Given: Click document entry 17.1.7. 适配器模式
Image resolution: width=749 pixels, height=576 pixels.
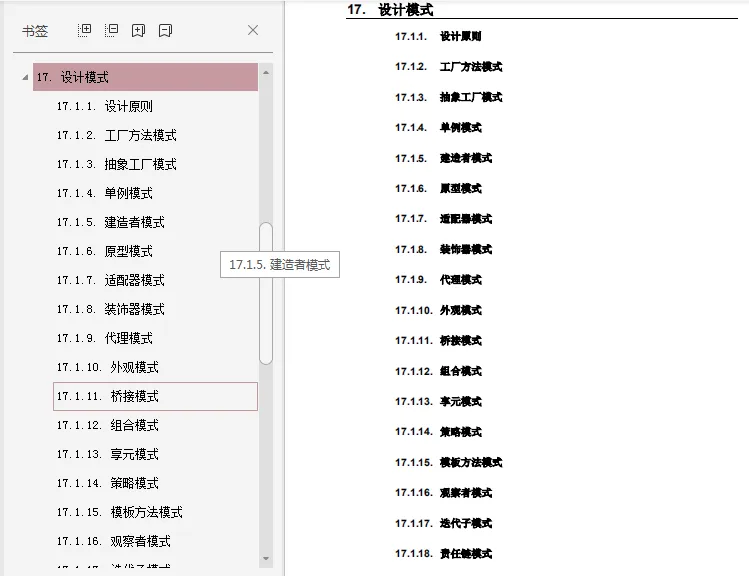Looking at the screenshot, I should click(x=443, y=219).
